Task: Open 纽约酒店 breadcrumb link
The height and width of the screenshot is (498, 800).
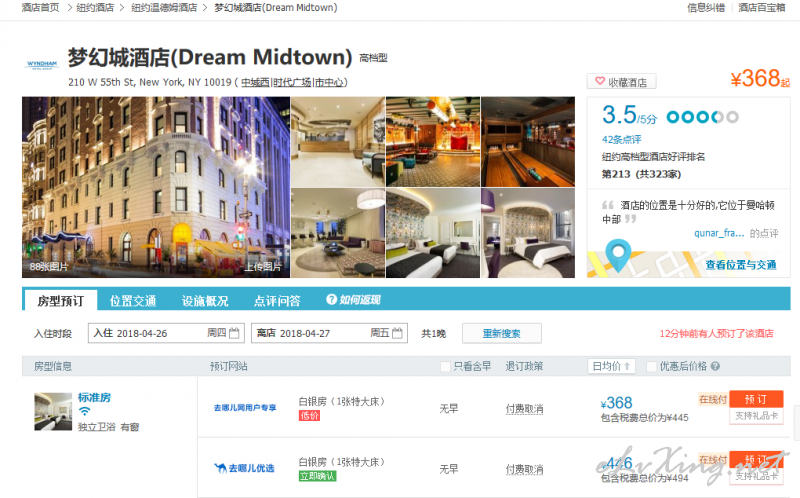Action: [95, 8]
